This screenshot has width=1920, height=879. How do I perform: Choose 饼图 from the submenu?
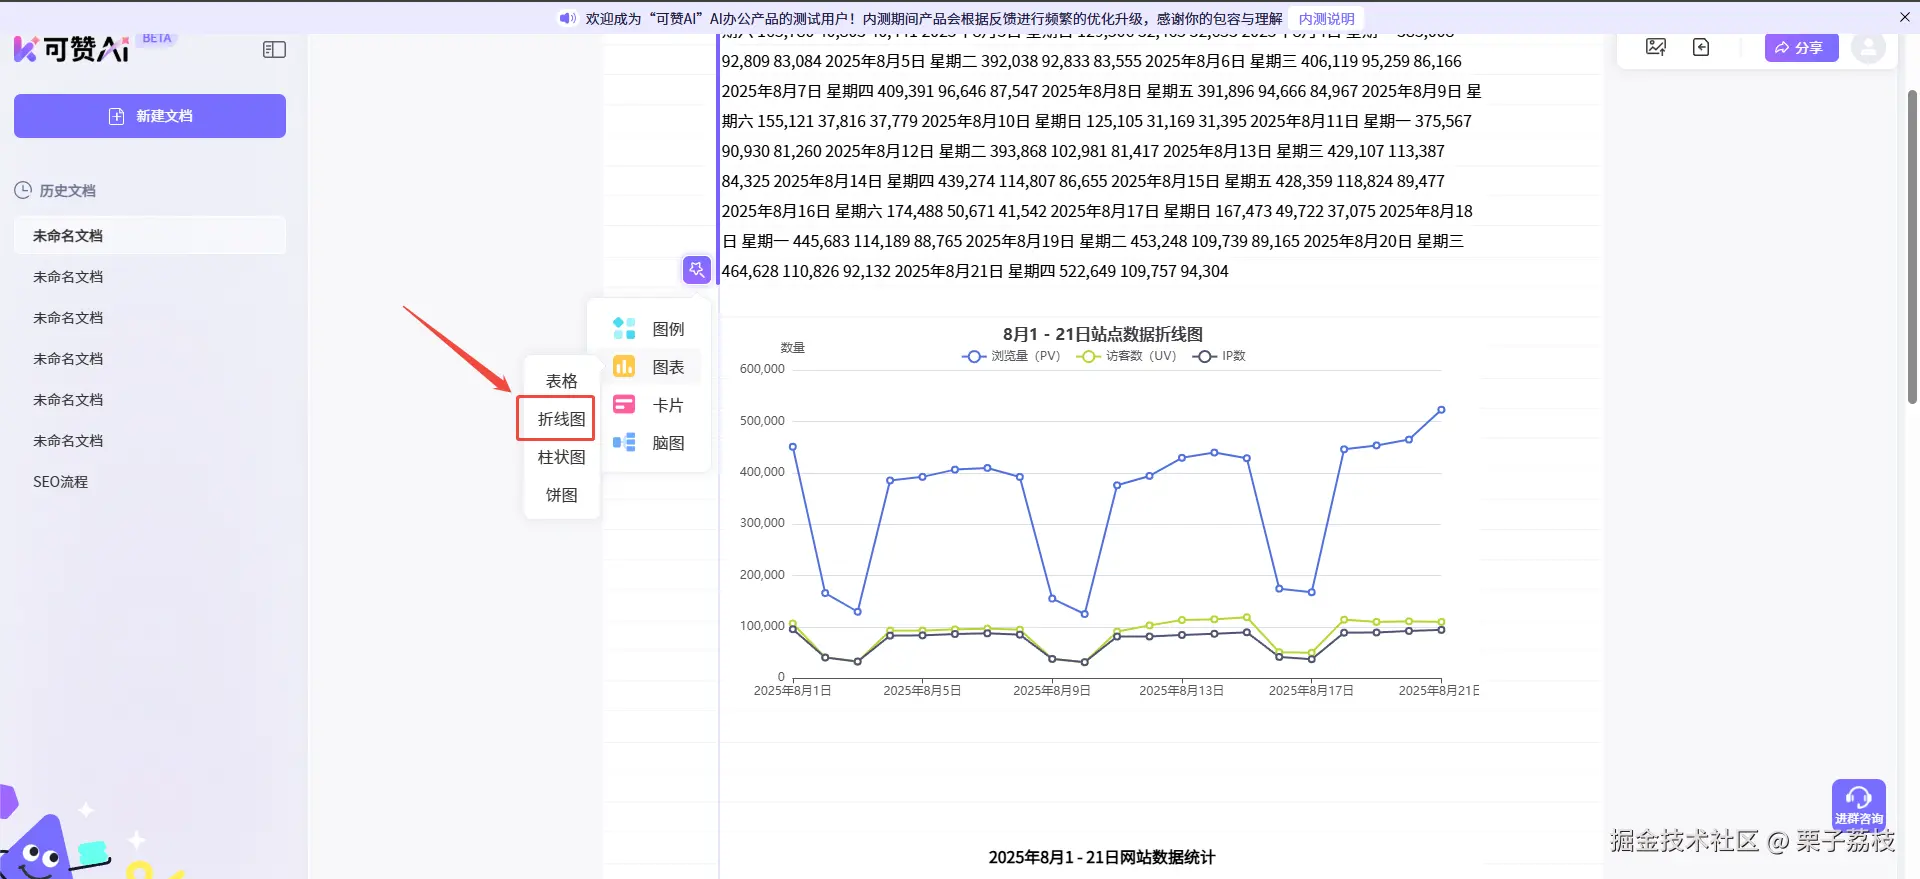tap(561, 495)
